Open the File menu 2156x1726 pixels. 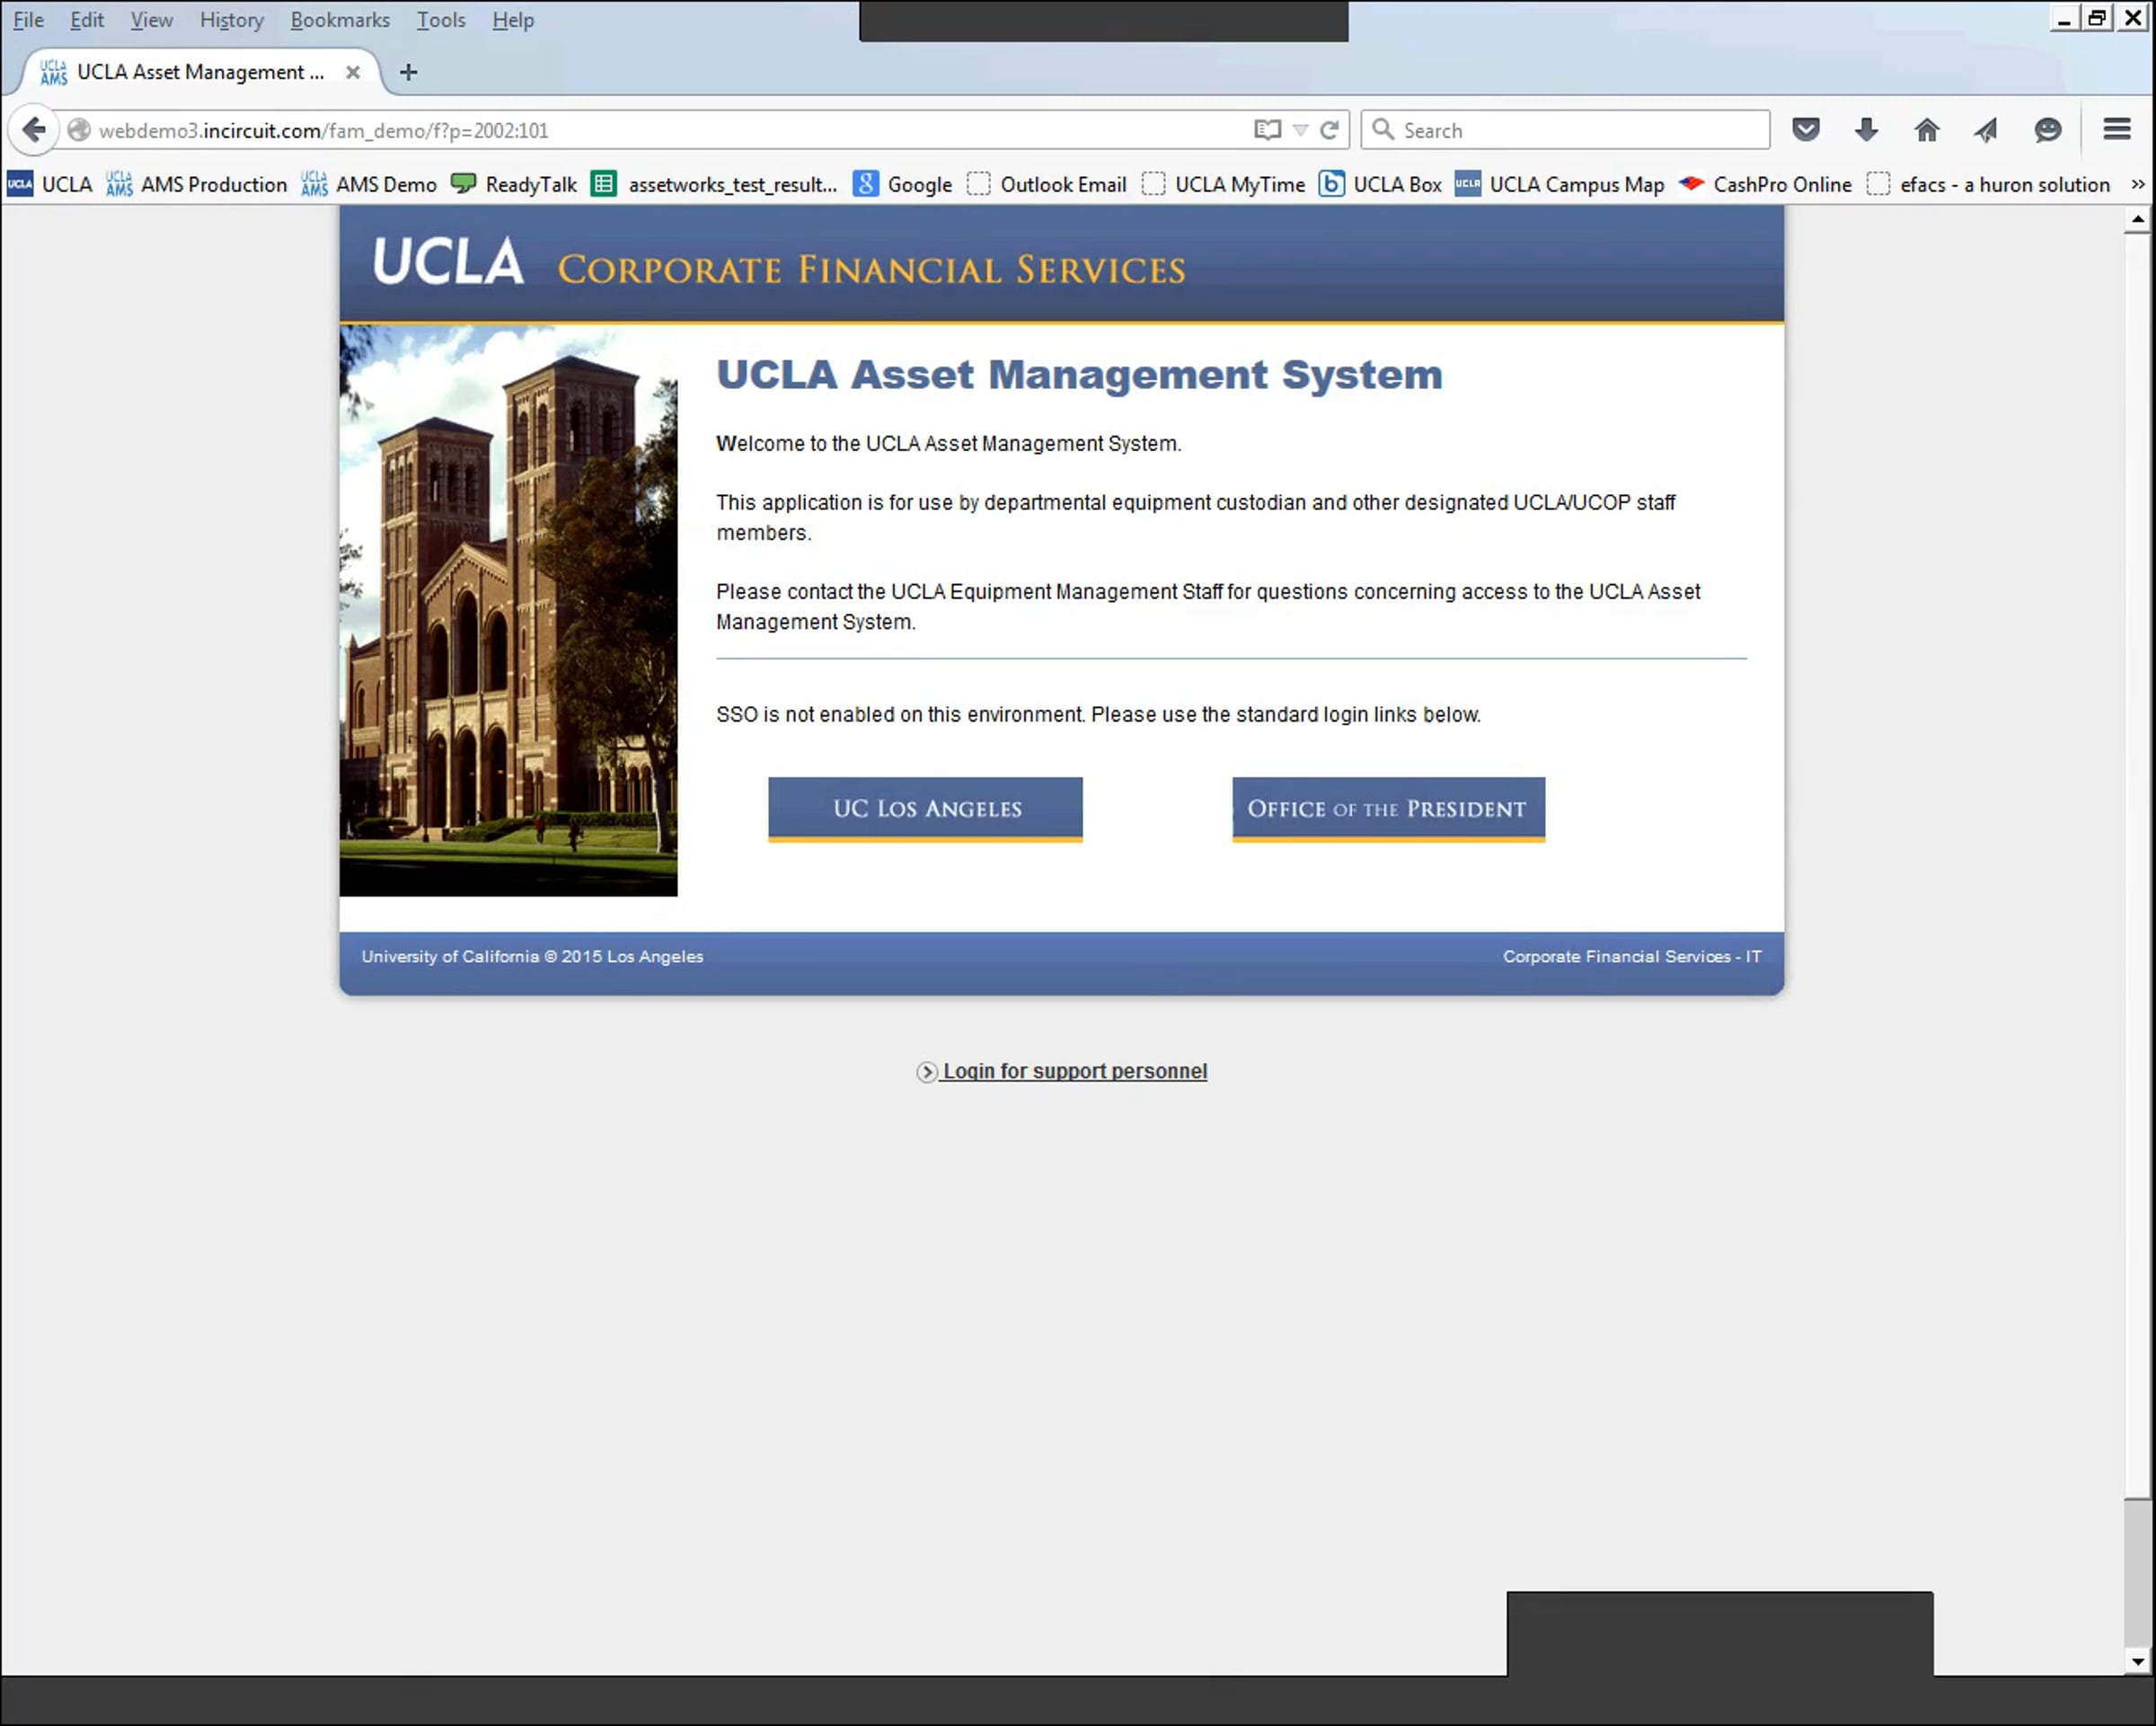(28, 20)
